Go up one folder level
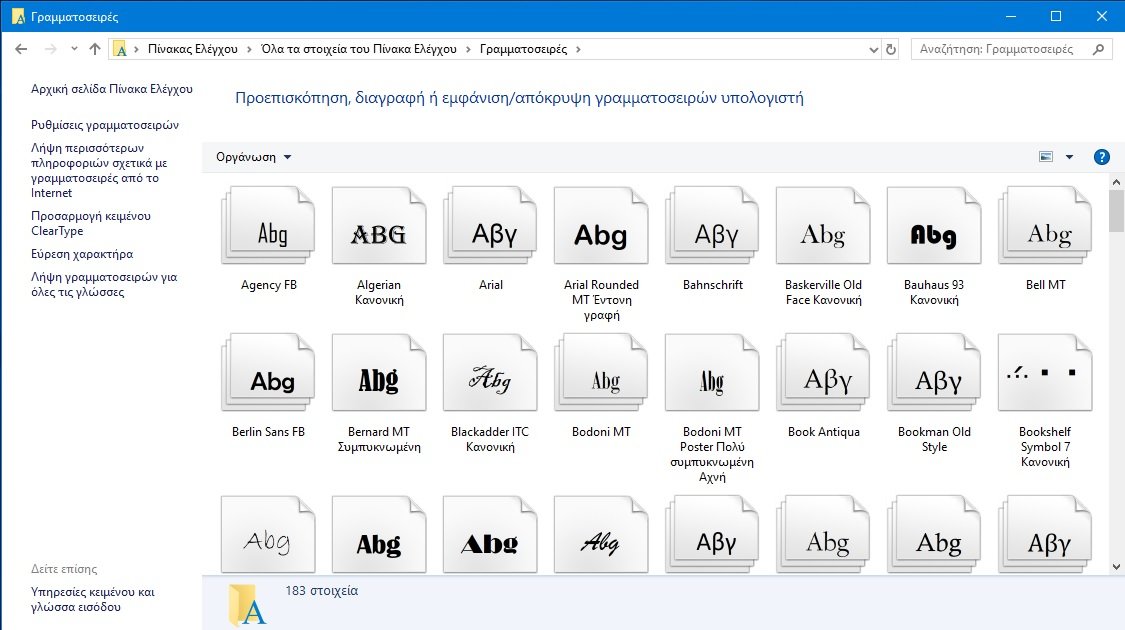Image resolution: width=1125 pixels, height=630 pixels. (95, 49)
